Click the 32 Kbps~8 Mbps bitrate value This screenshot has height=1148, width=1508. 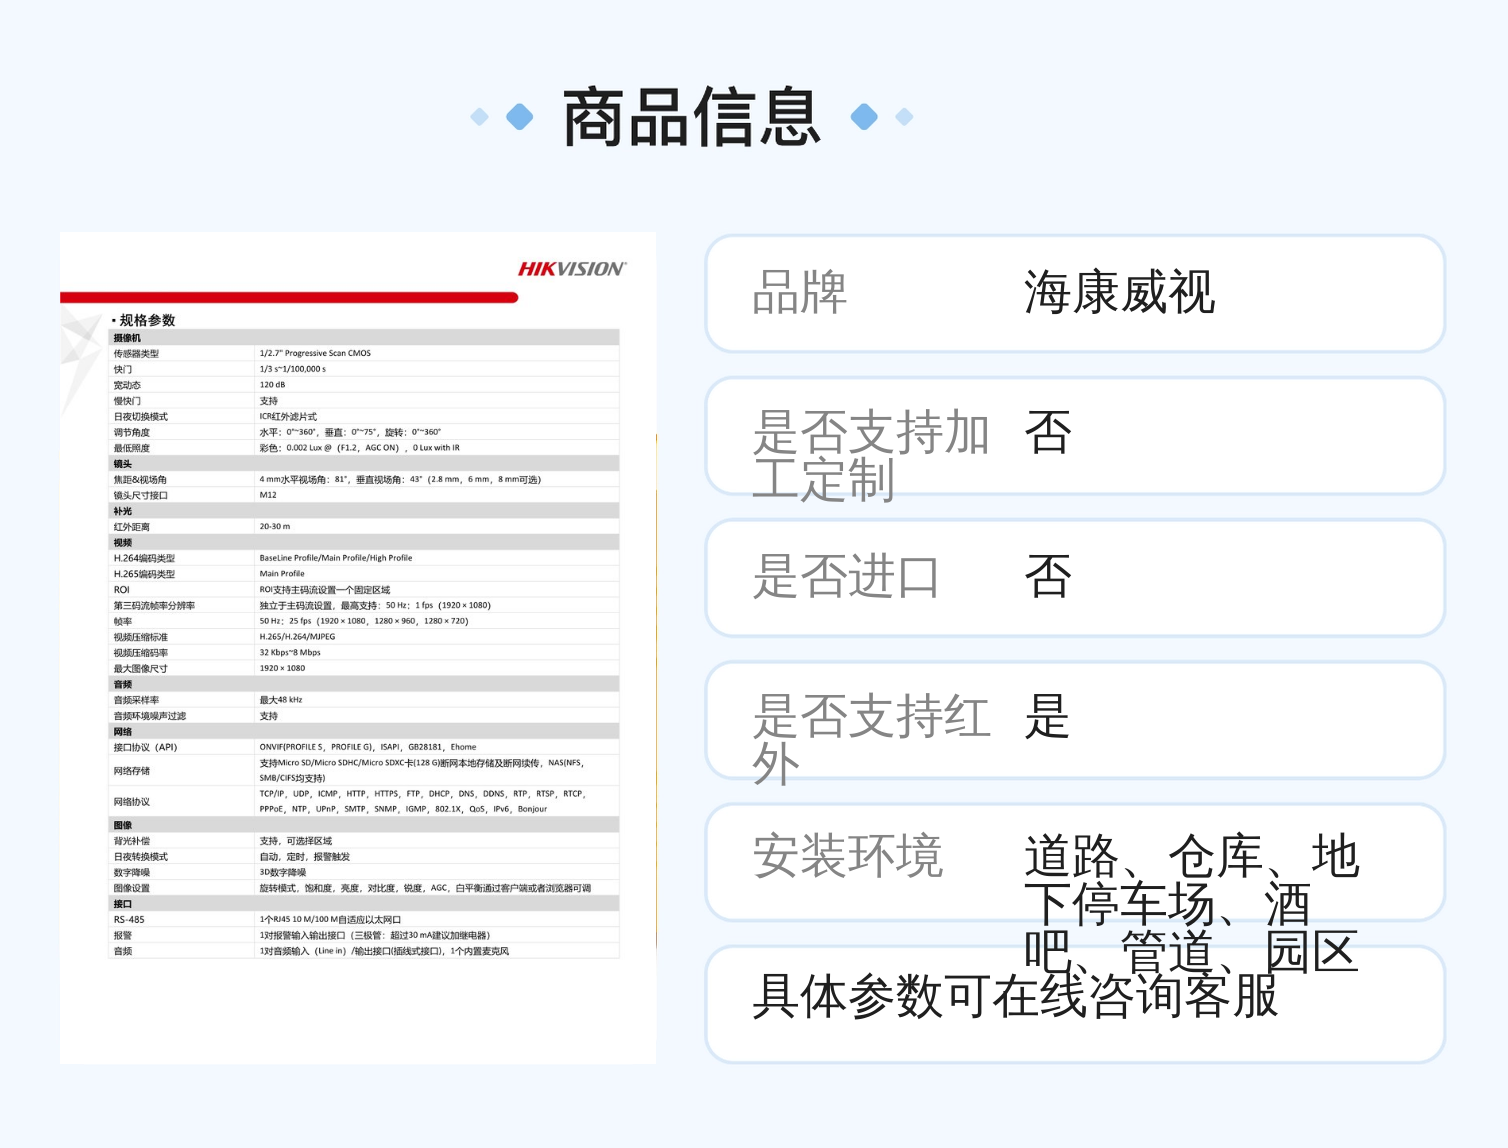coord(290,653)
